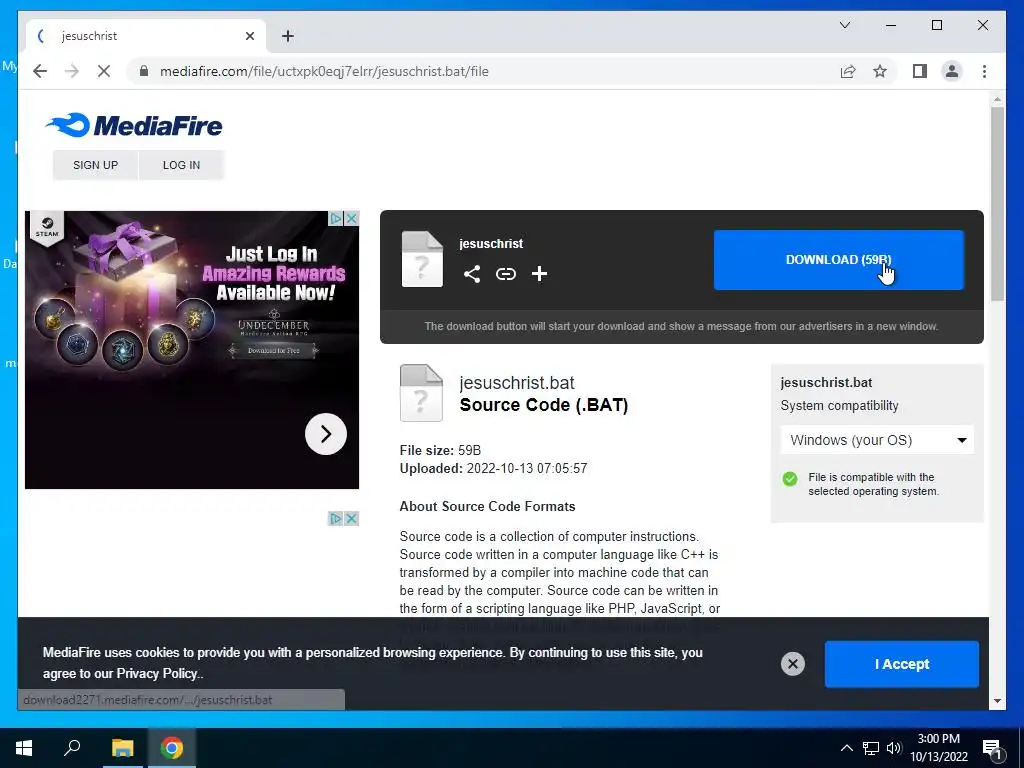Close the lower ad with X
Viewport: 1024px width, 768px height.
(x=351, y=519)
